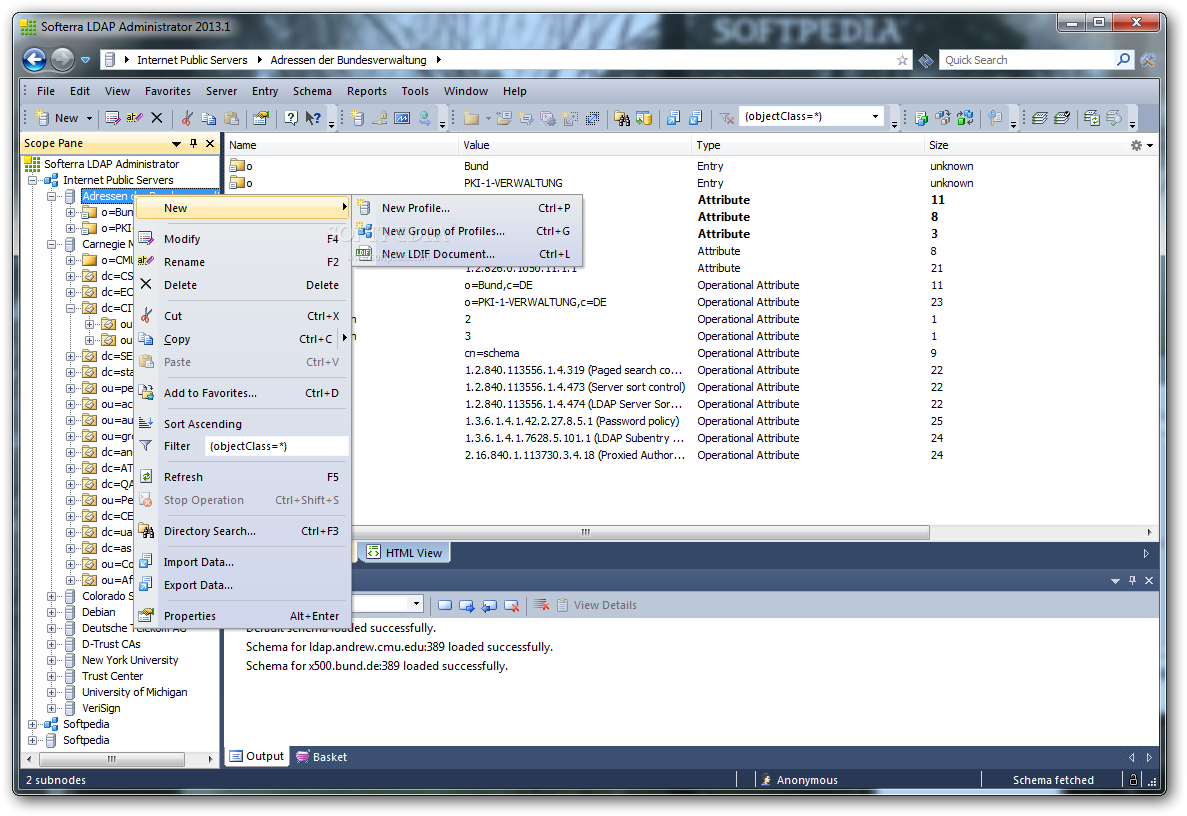Image resolution: width=1187 pixels, height=816 pixels.
Task: Open the Reports menu
Action: 367,91
